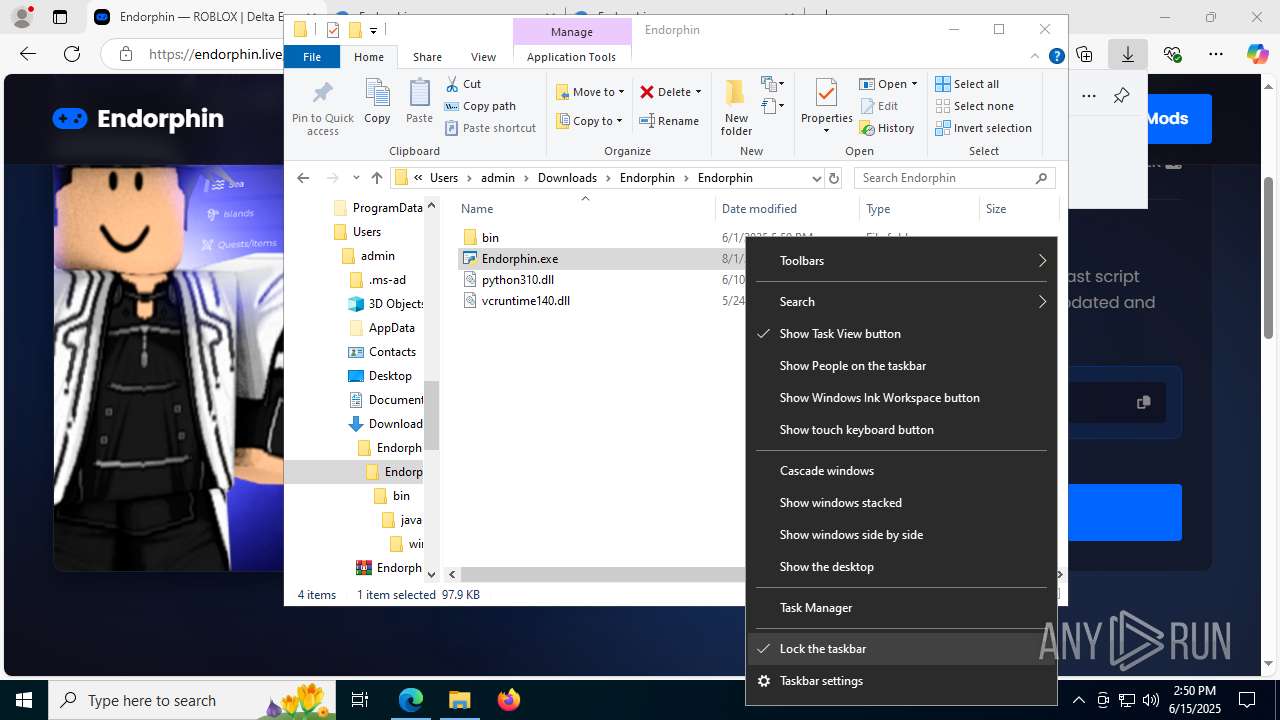Choose Show windows stacked
This screenshot has width=1280, height=720.
point(901,503)
